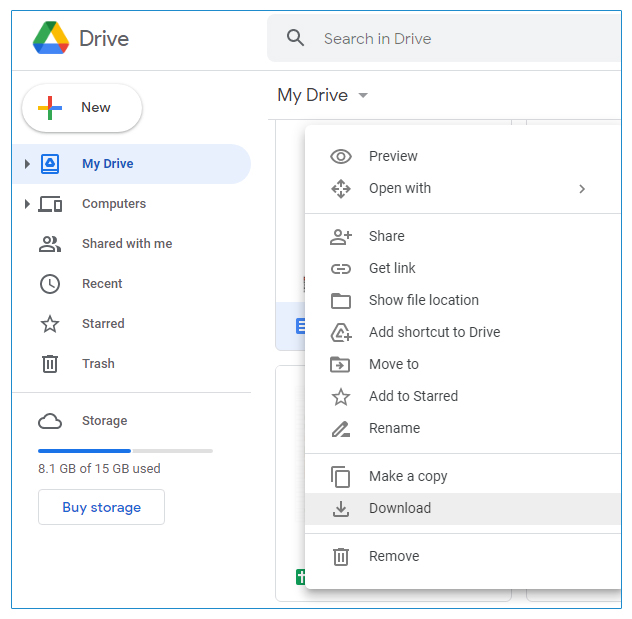Choose Get link from the menu
Viewport: 632px width, 619px height.
coord(463,268)
